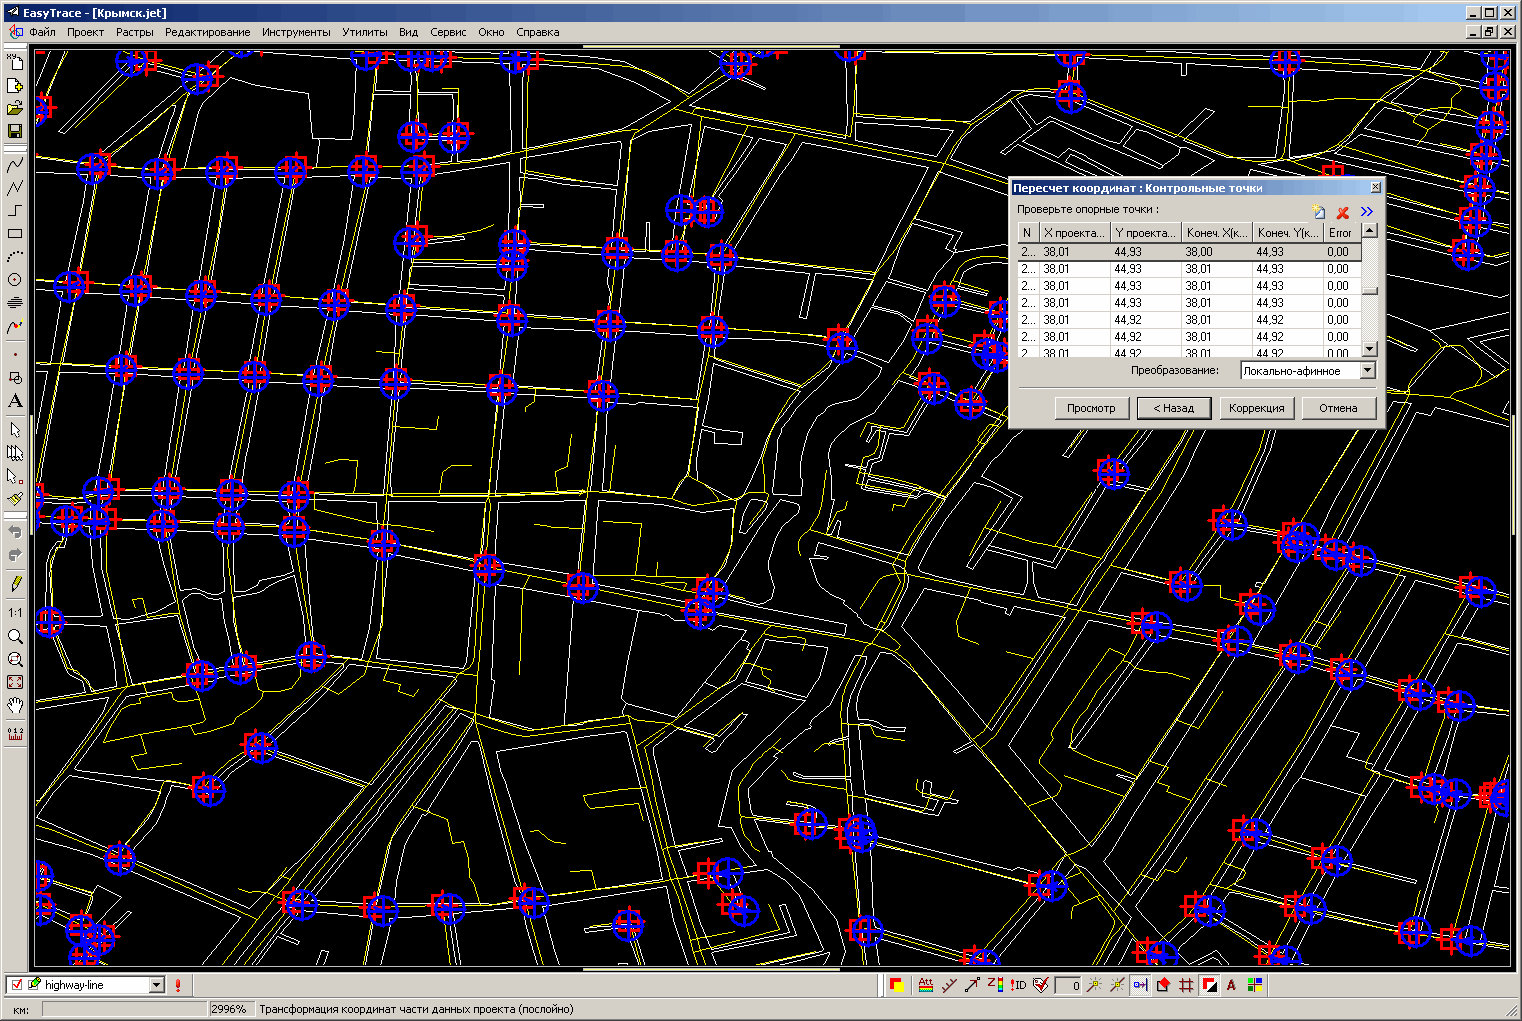Click the pan hand tool
Image resolution: width=1522 pixels, height=1021 pixels.
click(x=15, y=707)
